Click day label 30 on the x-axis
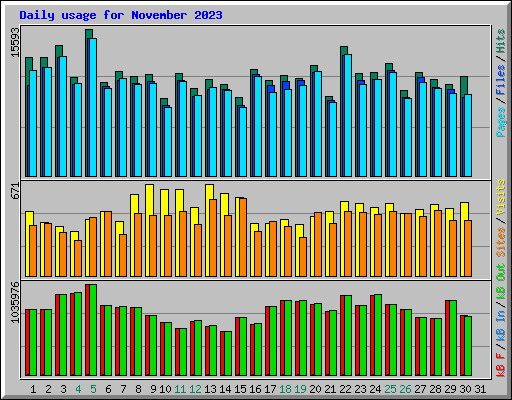The image size is (512, 400). pos(465,389)
